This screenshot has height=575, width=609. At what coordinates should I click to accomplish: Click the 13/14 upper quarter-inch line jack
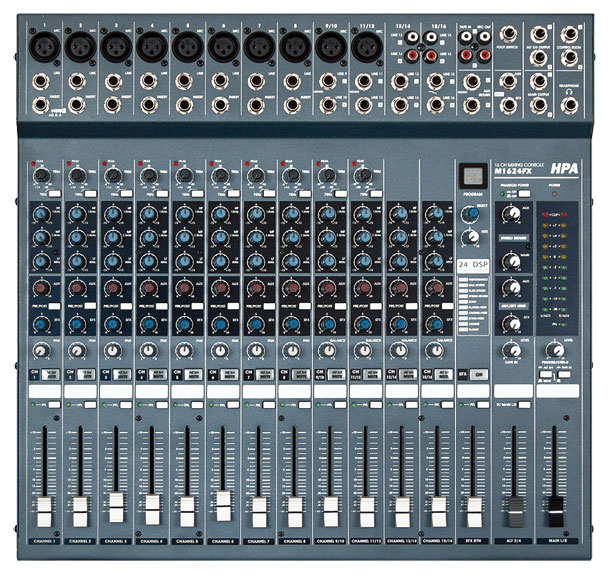[400, 82]
